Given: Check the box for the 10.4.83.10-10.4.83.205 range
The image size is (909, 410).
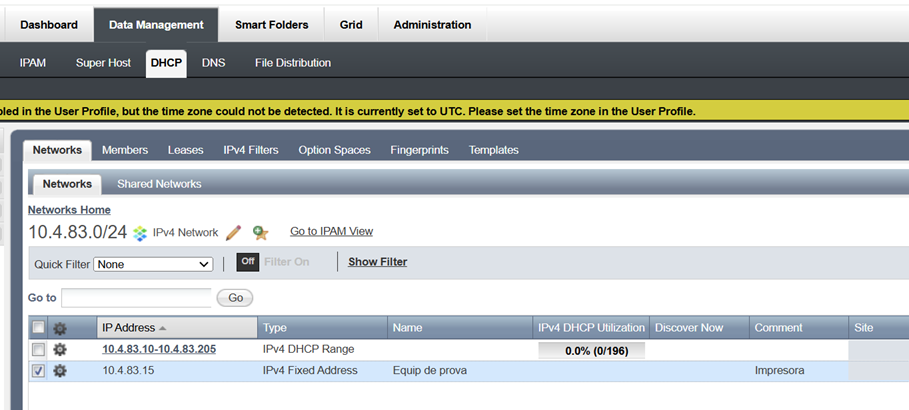Looking at the screenshot, I should [38, 350].
